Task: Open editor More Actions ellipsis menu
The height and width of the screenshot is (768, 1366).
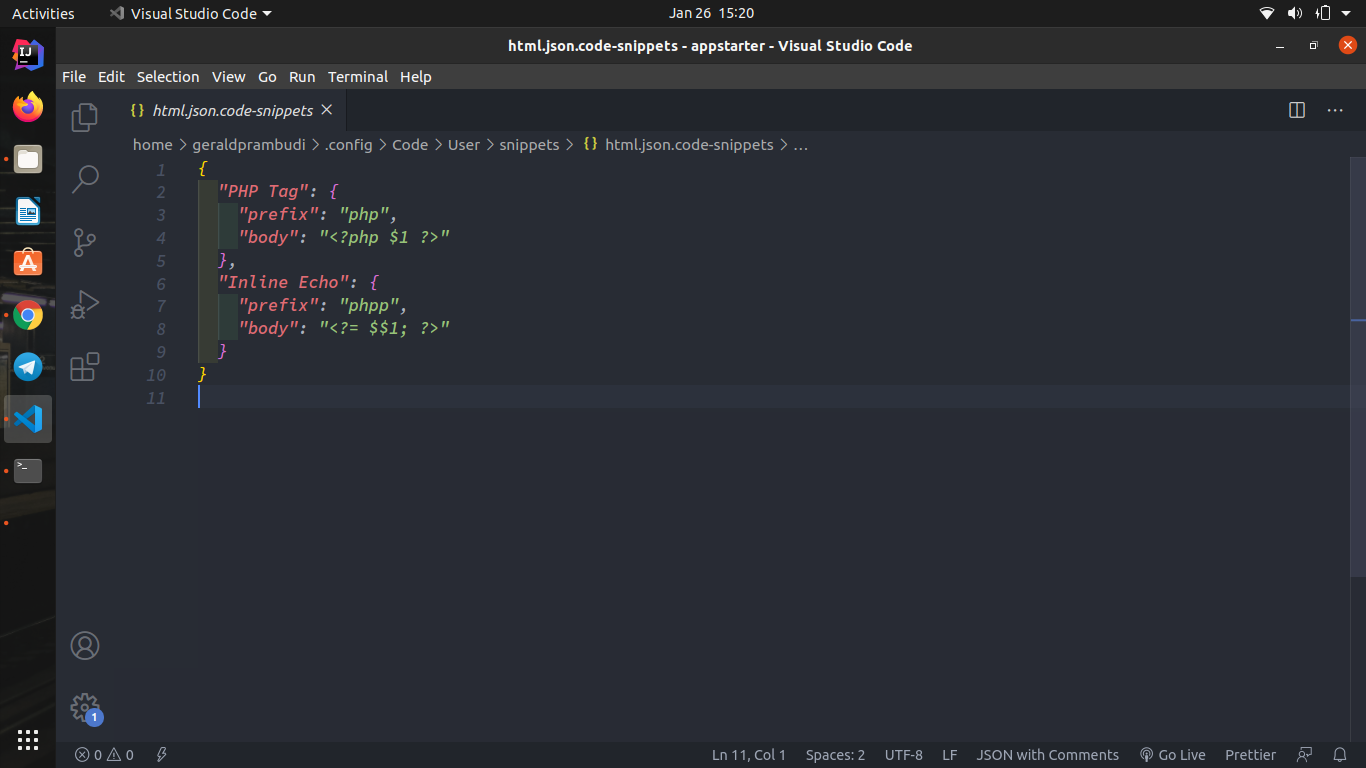Action: pyautogui.click(x=1335, y=110)
